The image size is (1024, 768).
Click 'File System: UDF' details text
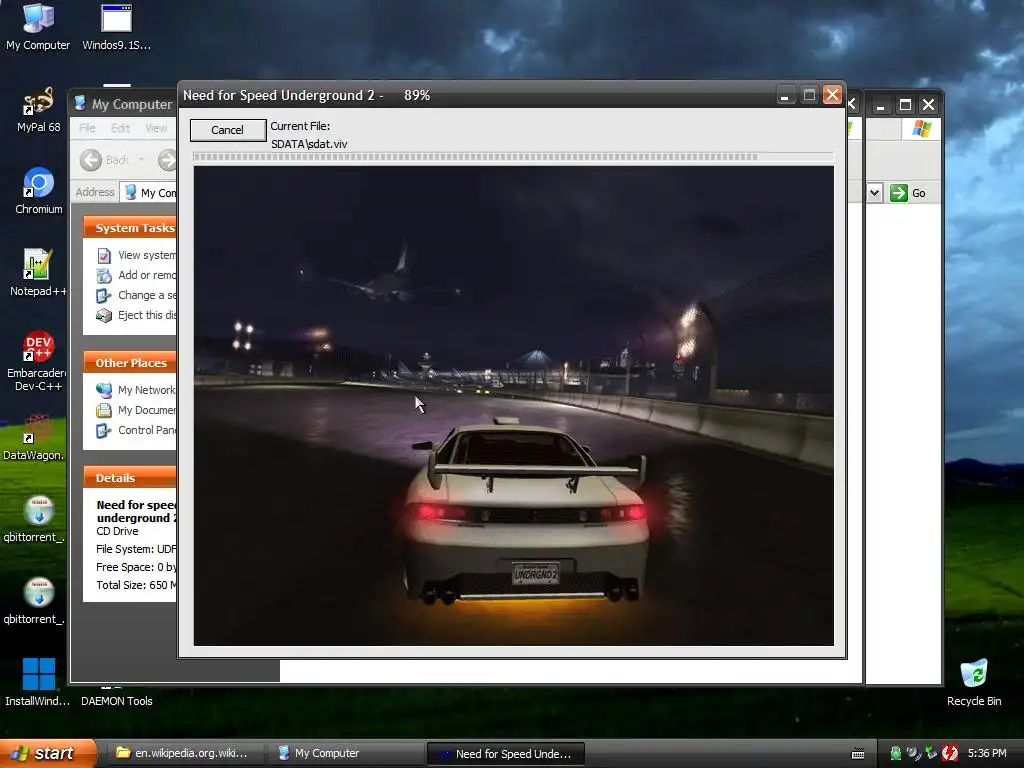(x=136, y=549)
